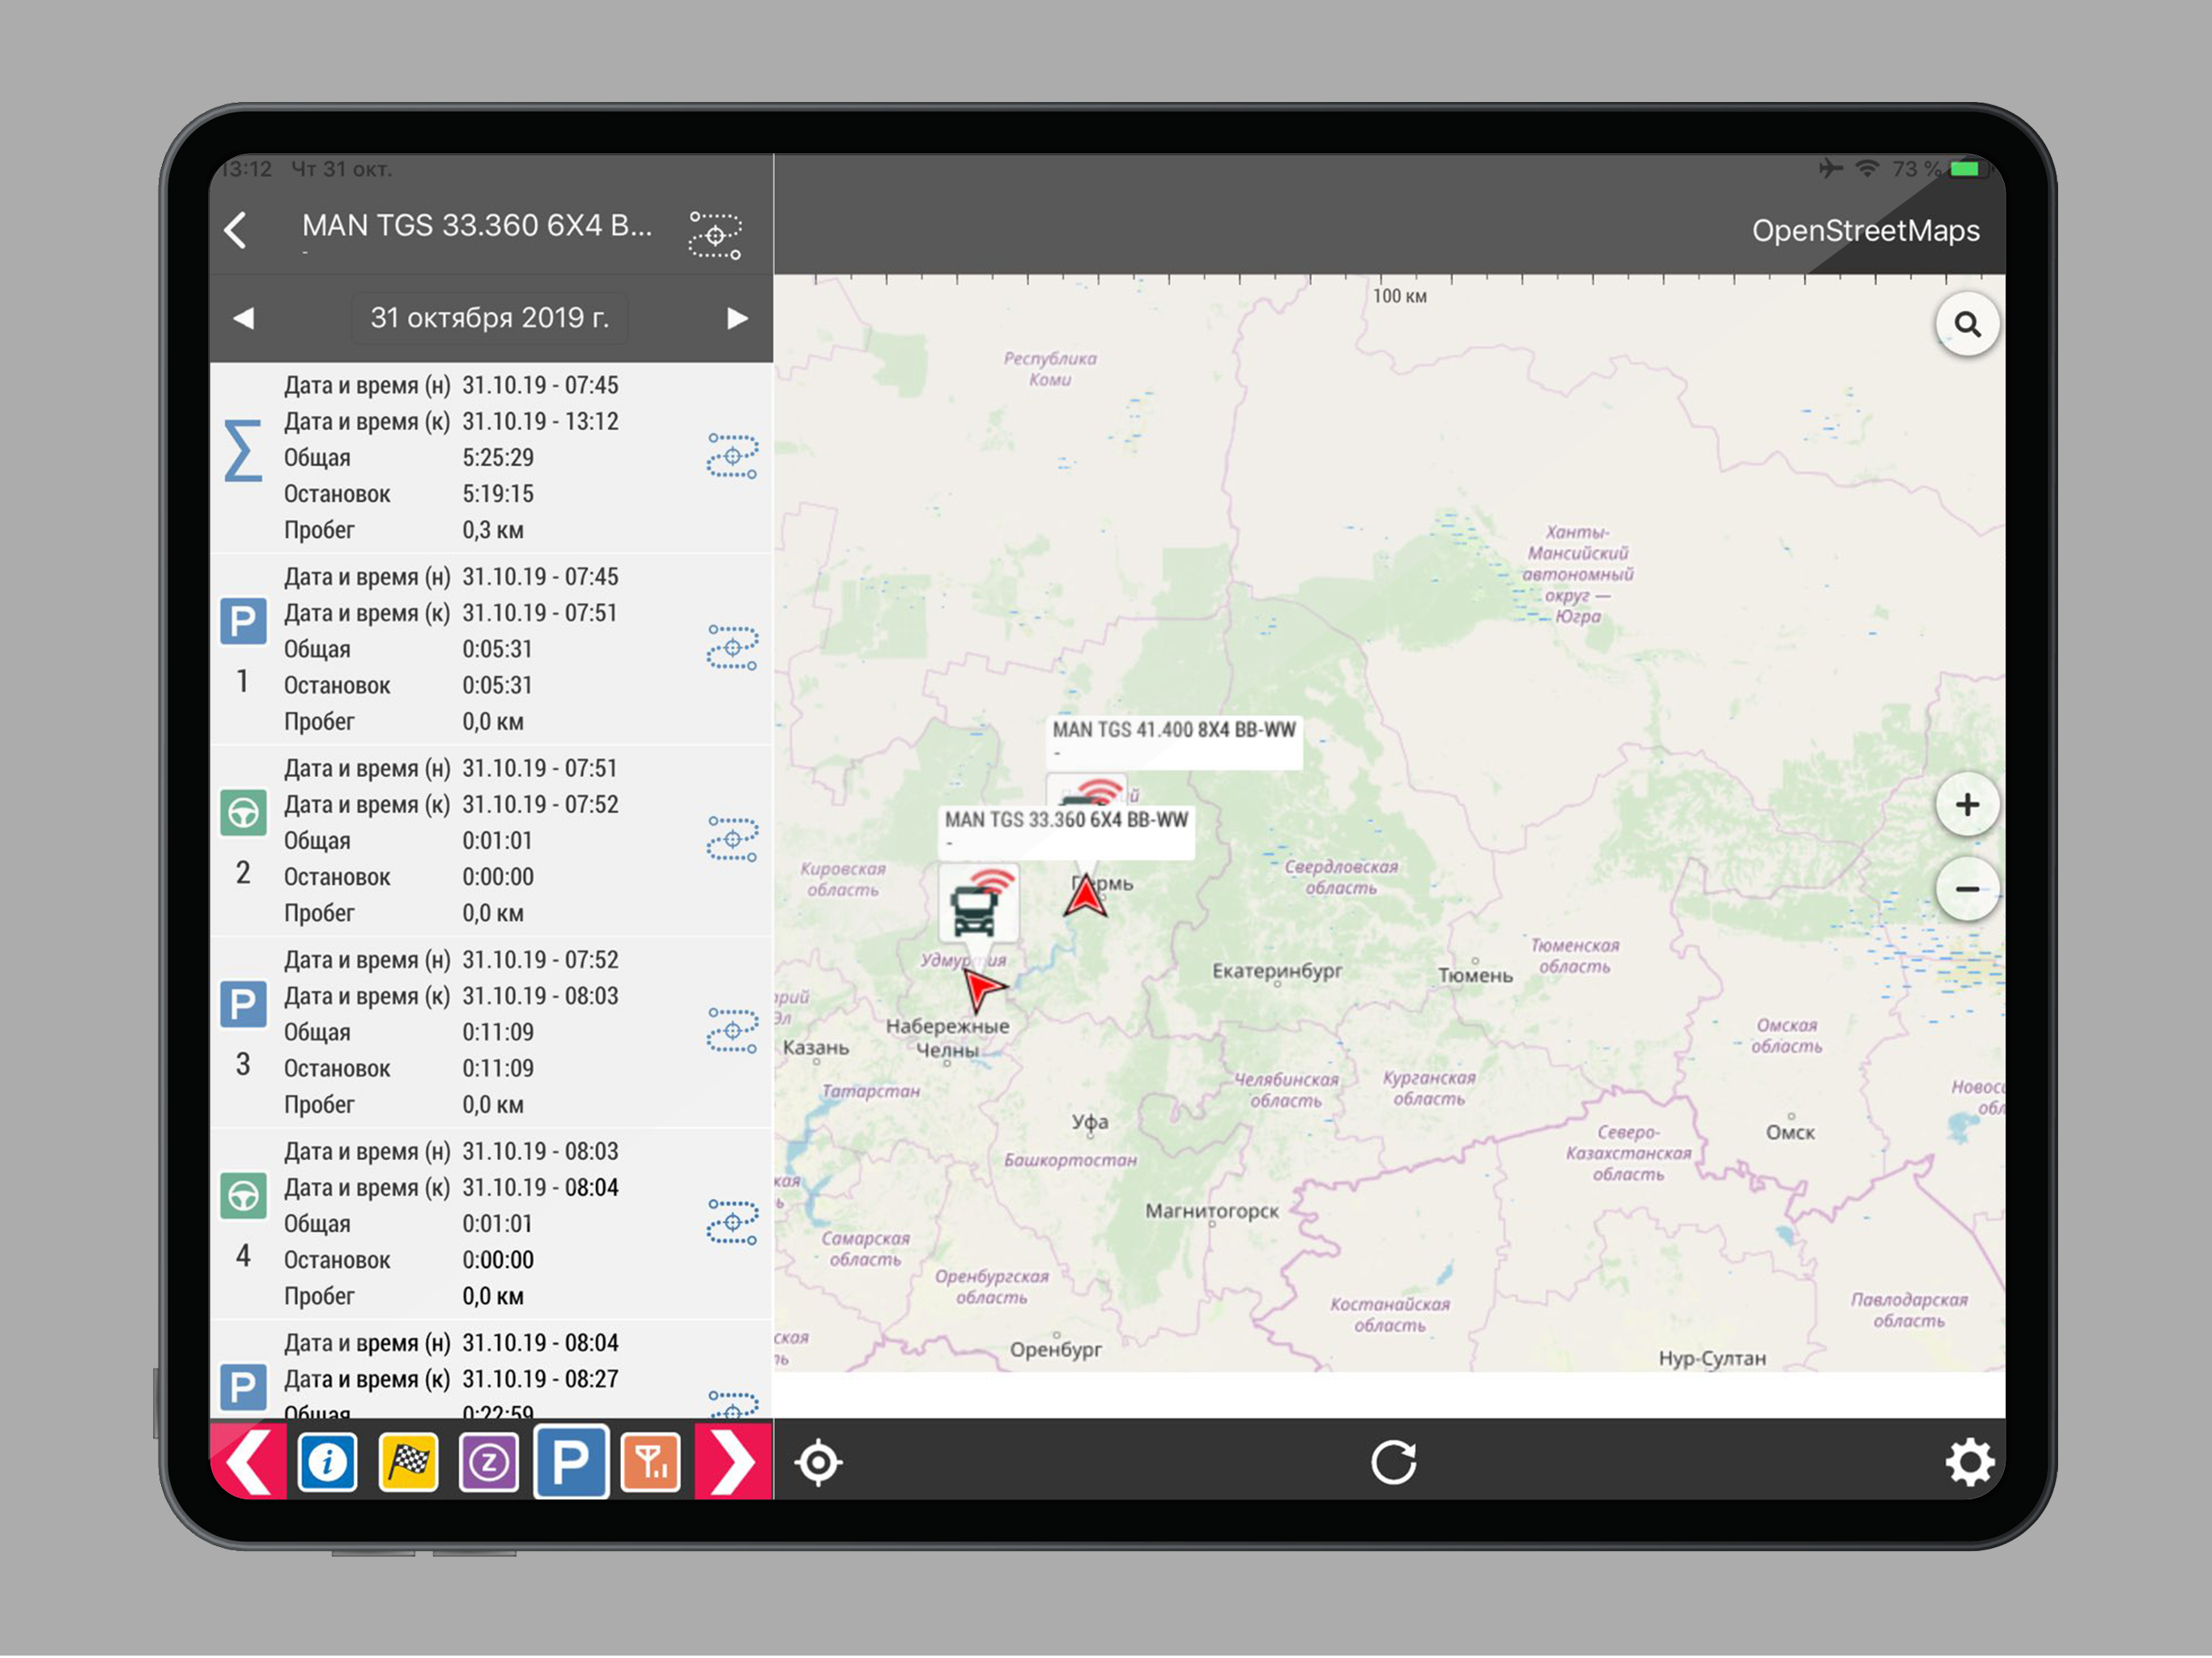Image resolution: width=2212 pixels, height=1658 pixels.
Task: Tap the red arrow marker near Набережные Челны
Action: (983, 989)
